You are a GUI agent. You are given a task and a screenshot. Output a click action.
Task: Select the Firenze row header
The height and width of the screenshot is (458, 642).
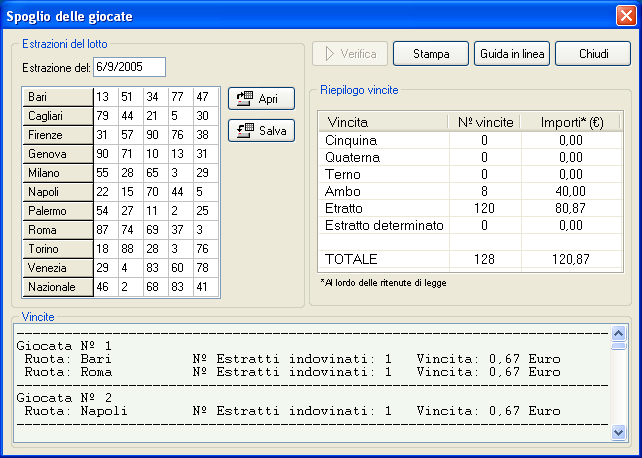click(x=58, y=135)
